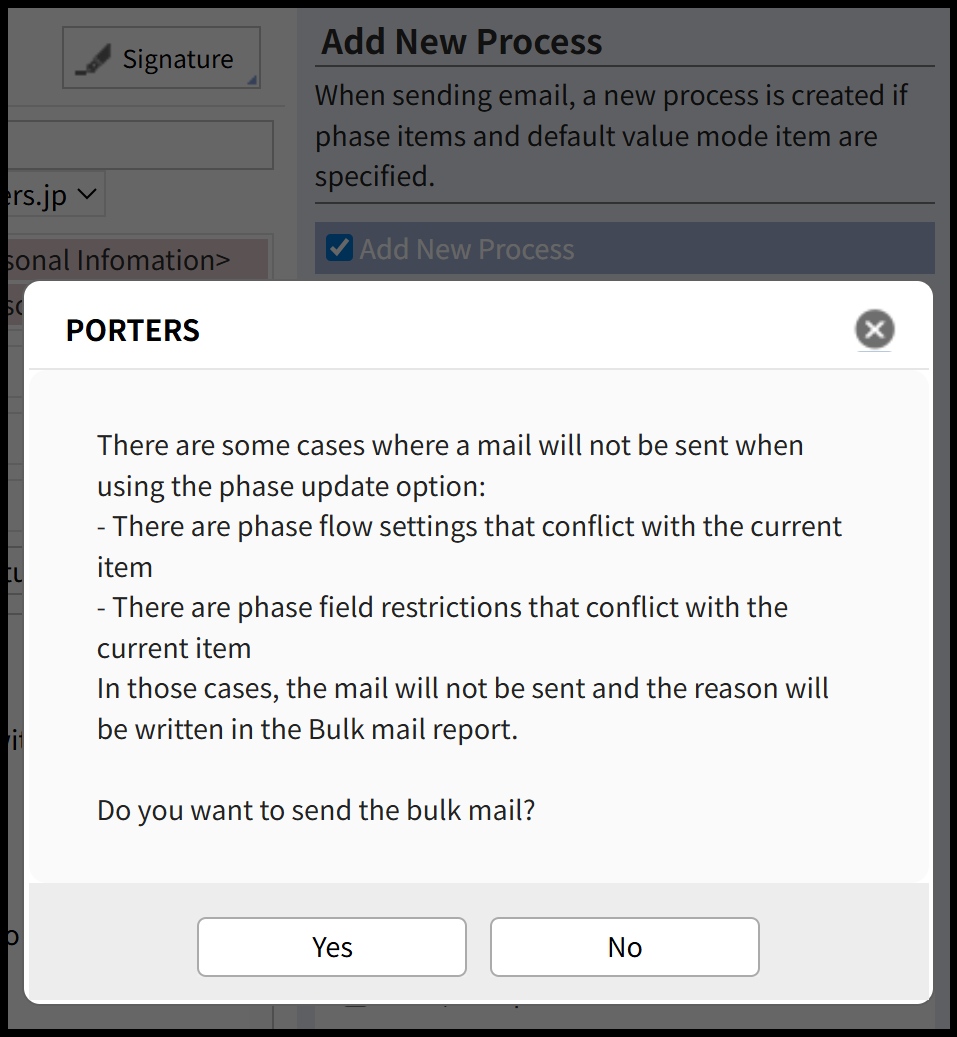957x1037 pixels.
Task: Uncheck the Add New Process checkbox
Action: click(x=340, y=248)
